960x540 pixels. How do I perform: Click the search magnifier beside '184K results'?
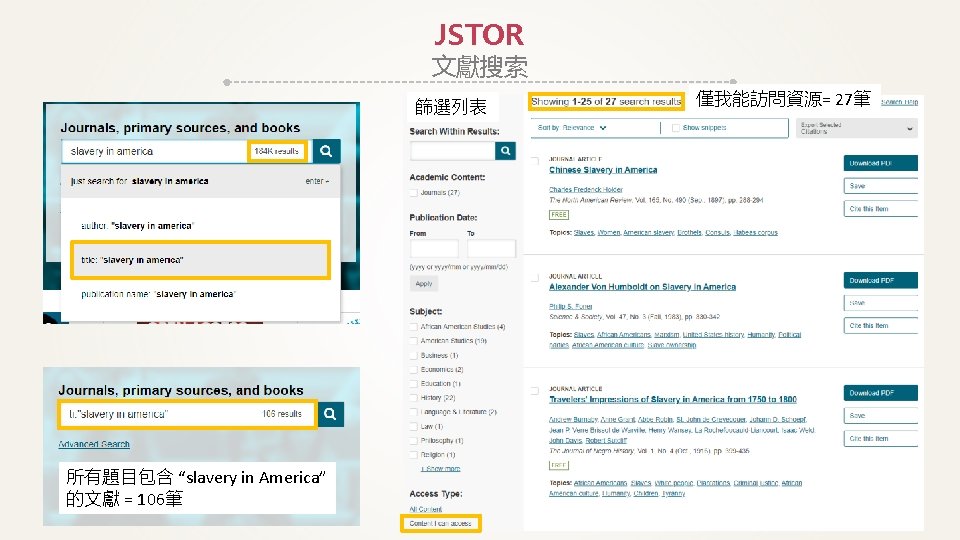point(326,151)
